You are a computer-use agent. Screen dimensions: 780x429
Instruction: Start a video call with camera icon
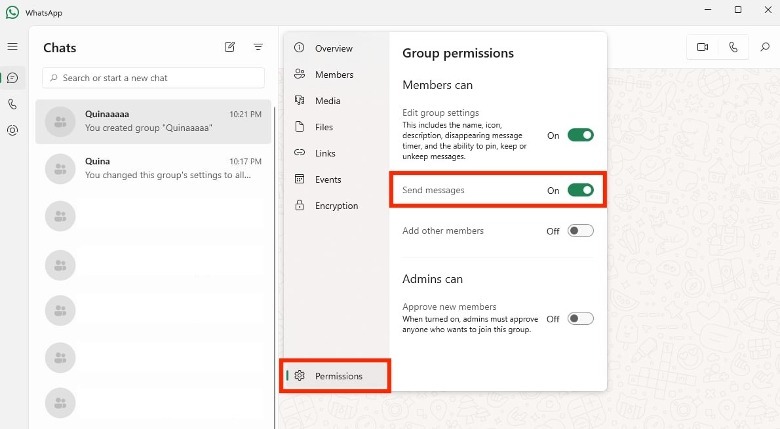(x=702, y=47)
